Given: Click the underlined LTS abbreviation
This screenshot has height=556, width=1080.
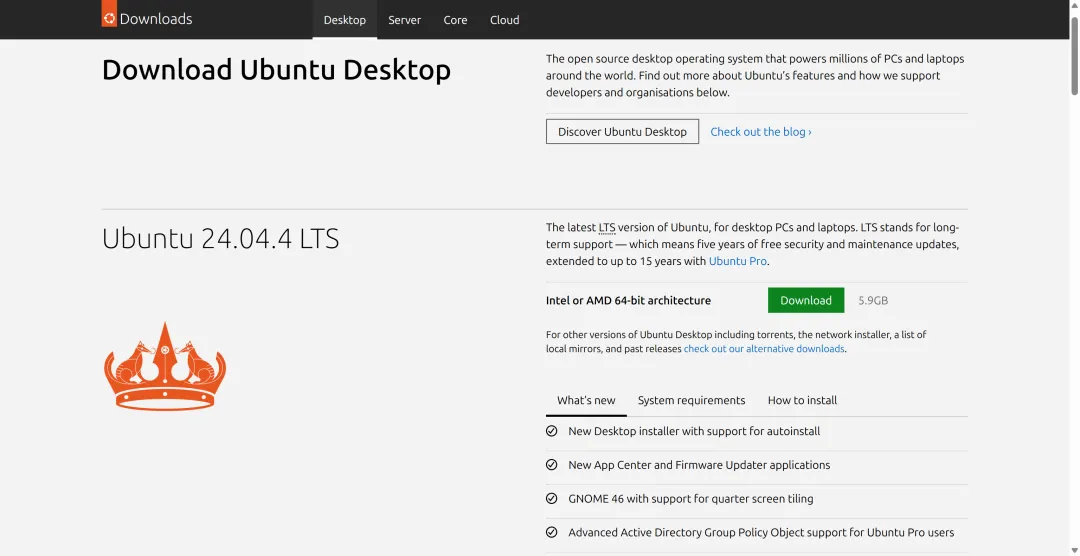Looking at the screenshot, I should pyautogui.click(x=607, y=228).
